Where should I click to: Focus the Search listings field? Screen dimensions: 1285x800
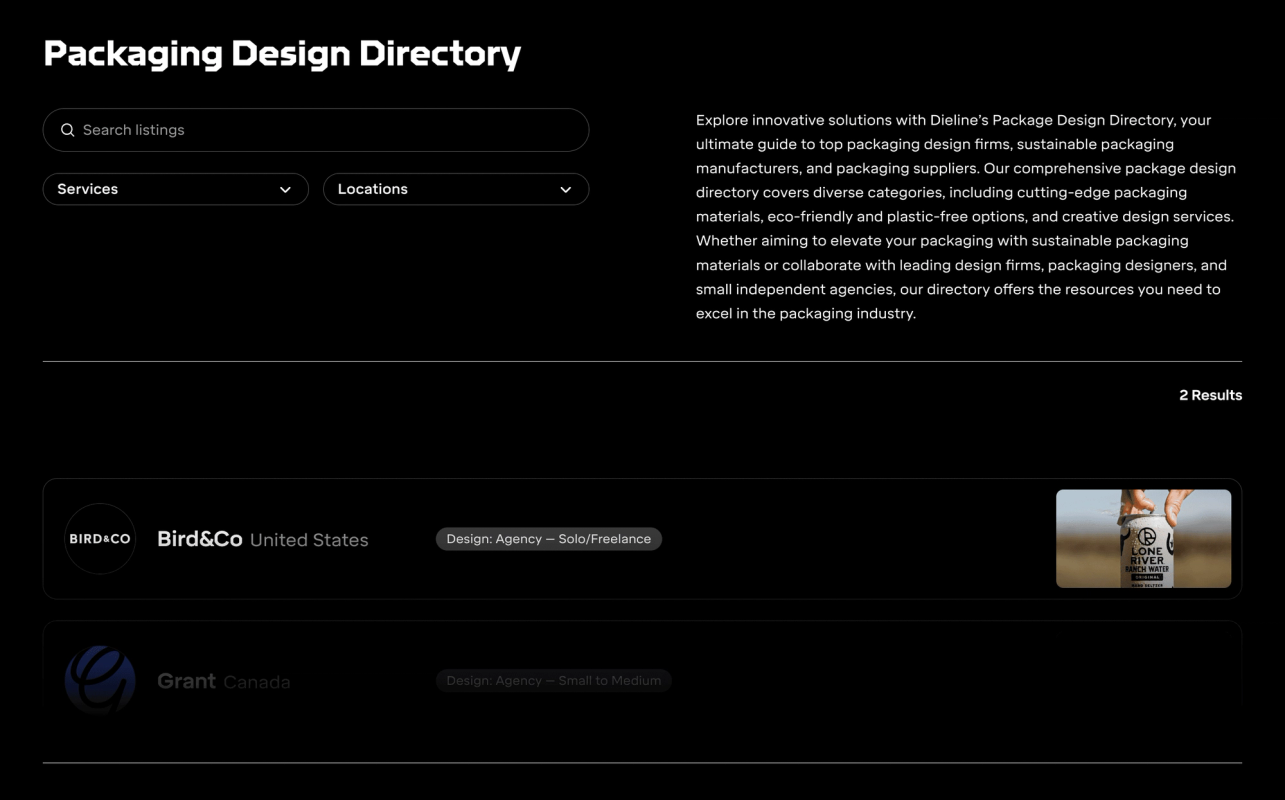pyautogui.click(x=316, y=130)
